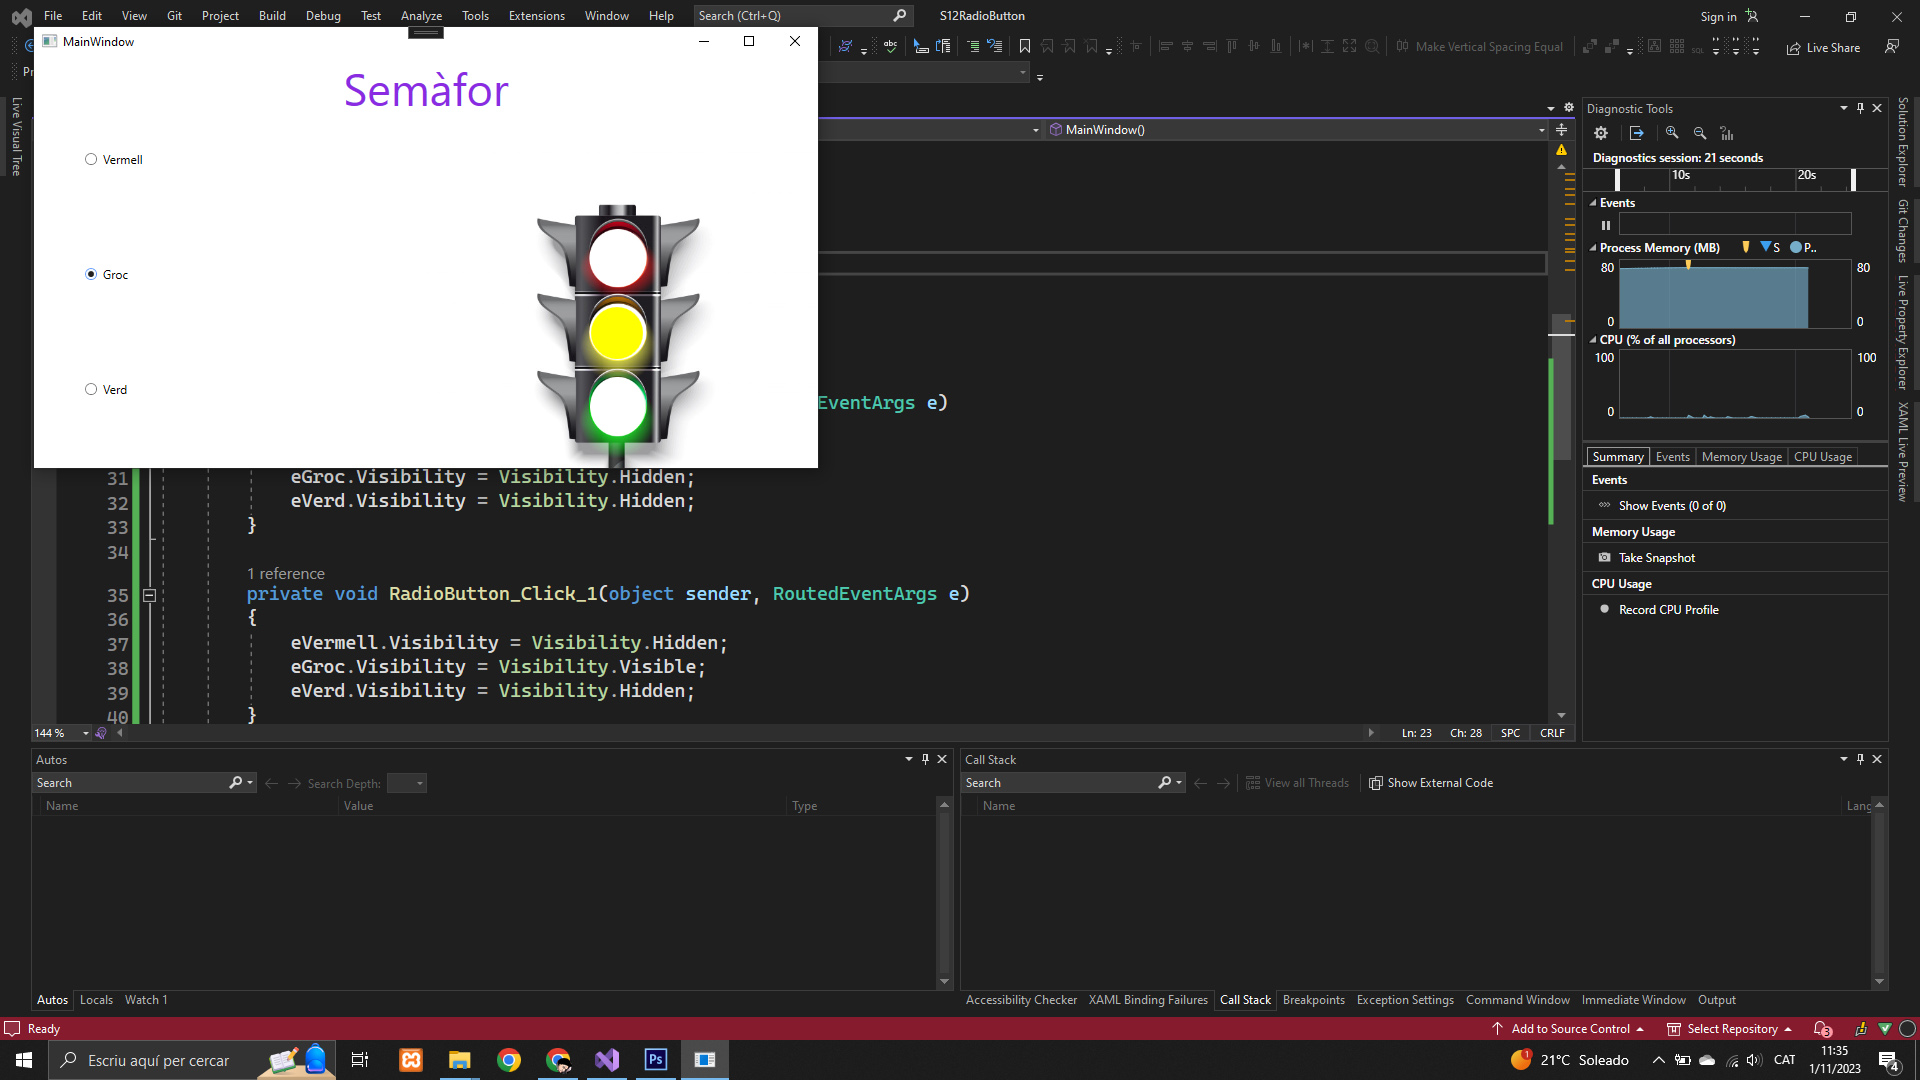
Task: Select the Verd radio button
Action: click(x=91, y=390)
